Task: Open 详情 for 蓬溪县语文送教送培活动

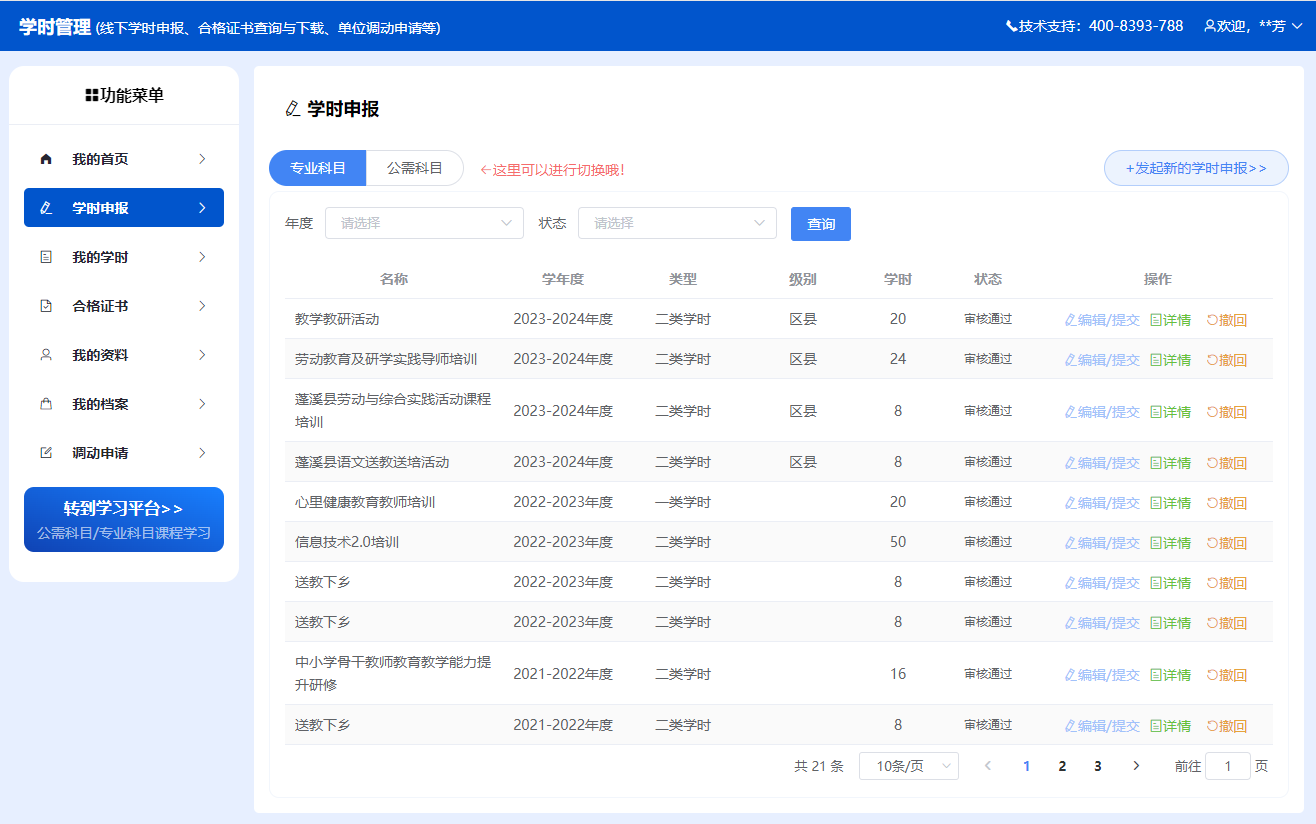Action: pos(1170,463)
